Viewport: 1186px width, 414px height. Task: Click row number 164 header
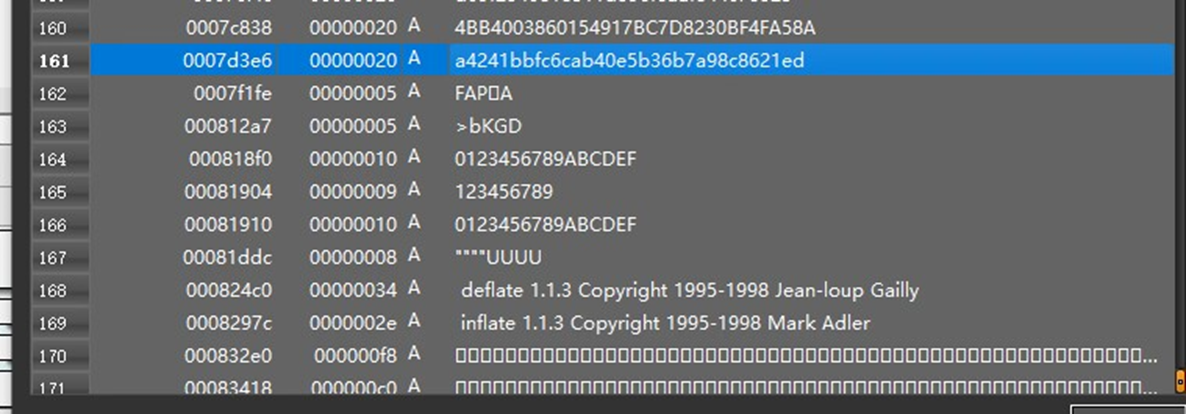coord(53,160)
